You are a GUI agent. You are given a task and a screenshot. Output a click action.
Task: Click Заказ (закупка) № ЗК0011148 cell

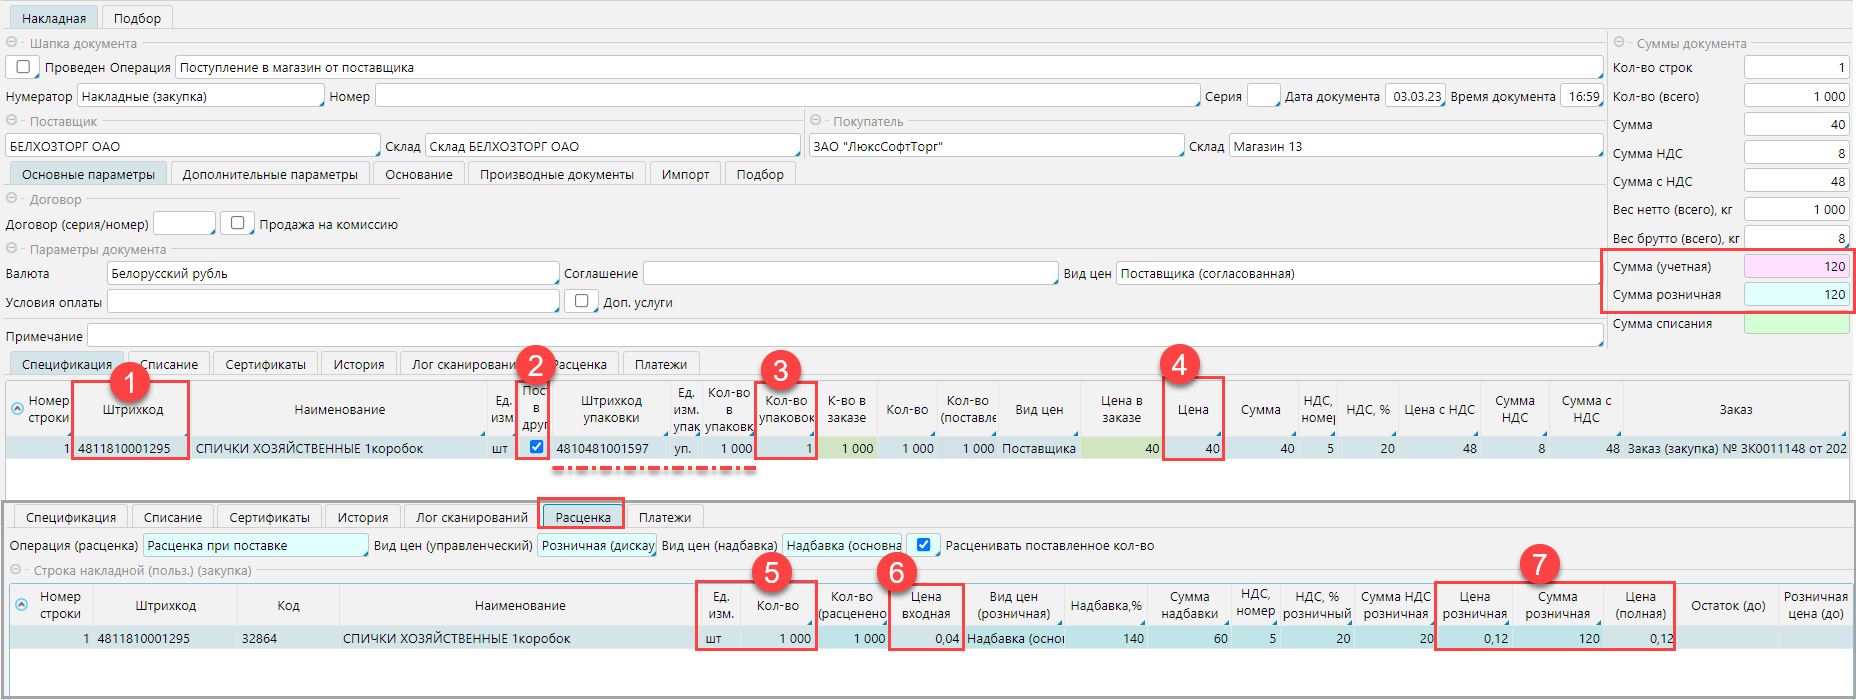(1736, 449)
